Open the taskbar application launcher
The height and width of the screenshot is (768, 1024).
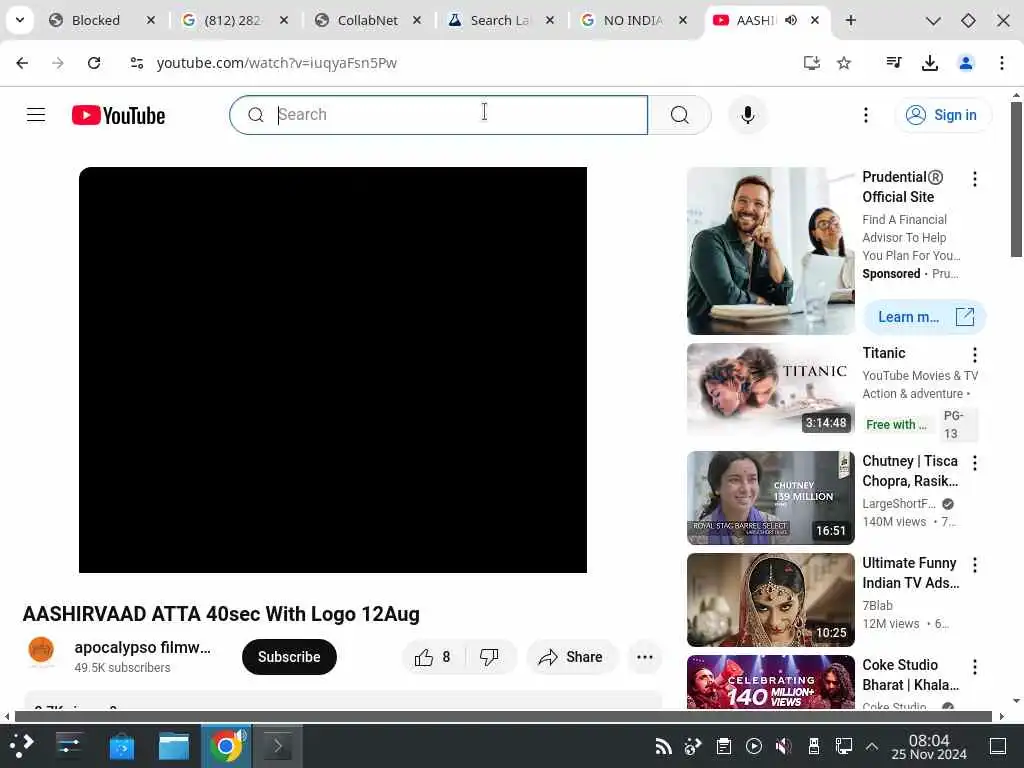pyautogui.click(x=22, y=745)
